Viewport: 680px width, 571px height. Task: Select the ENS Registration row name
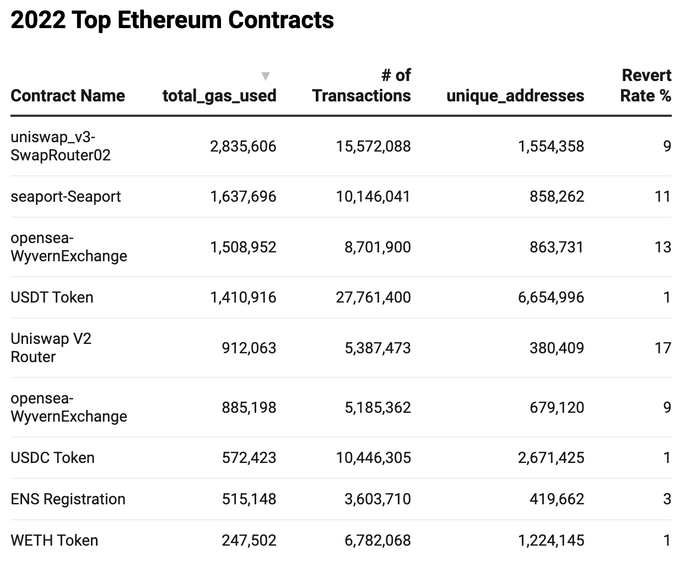coord(68,499)
